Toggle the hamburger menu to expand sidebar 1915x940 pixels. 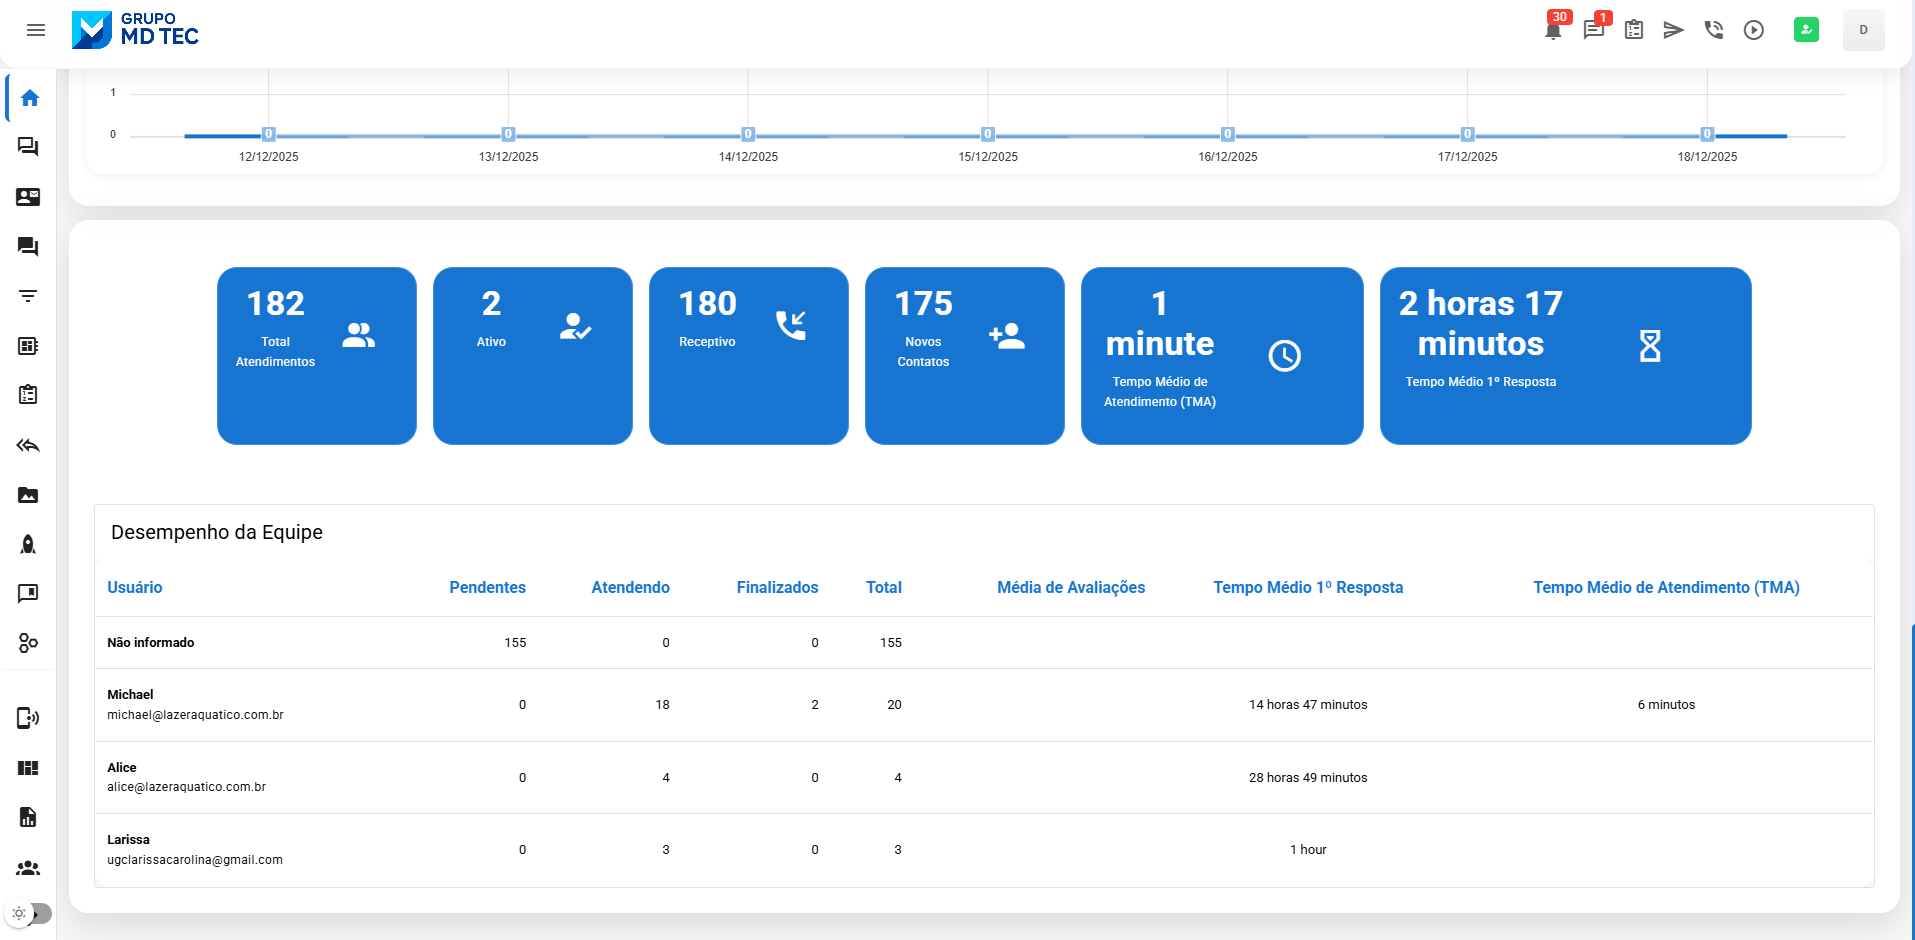coord(36,30)
